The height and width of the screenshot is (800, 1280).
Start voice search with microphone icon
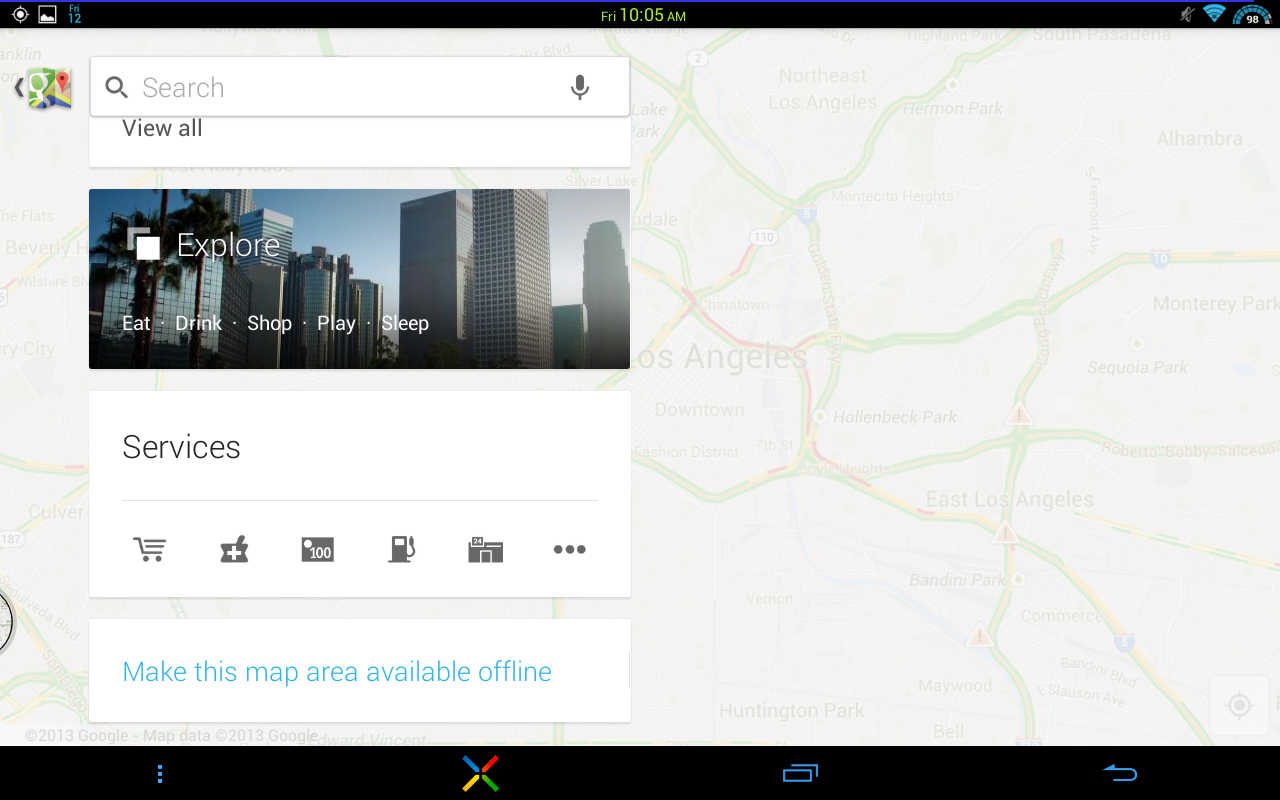tap(580, 88)
